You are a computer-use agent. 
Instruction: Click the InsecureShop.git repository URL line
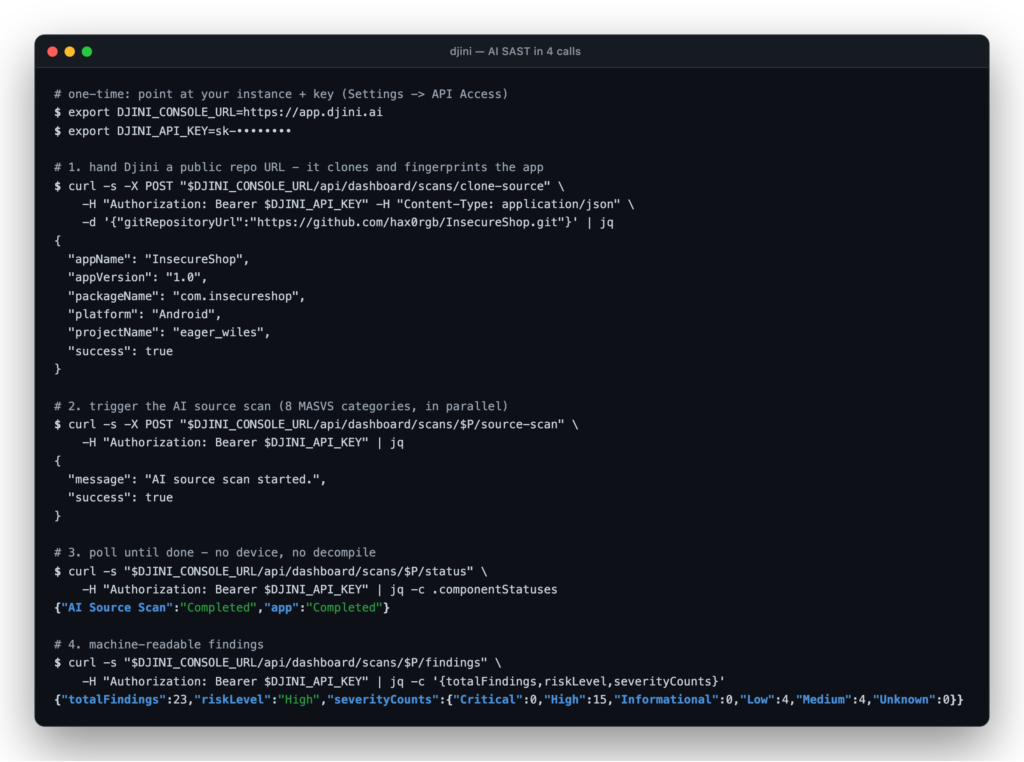347,223
